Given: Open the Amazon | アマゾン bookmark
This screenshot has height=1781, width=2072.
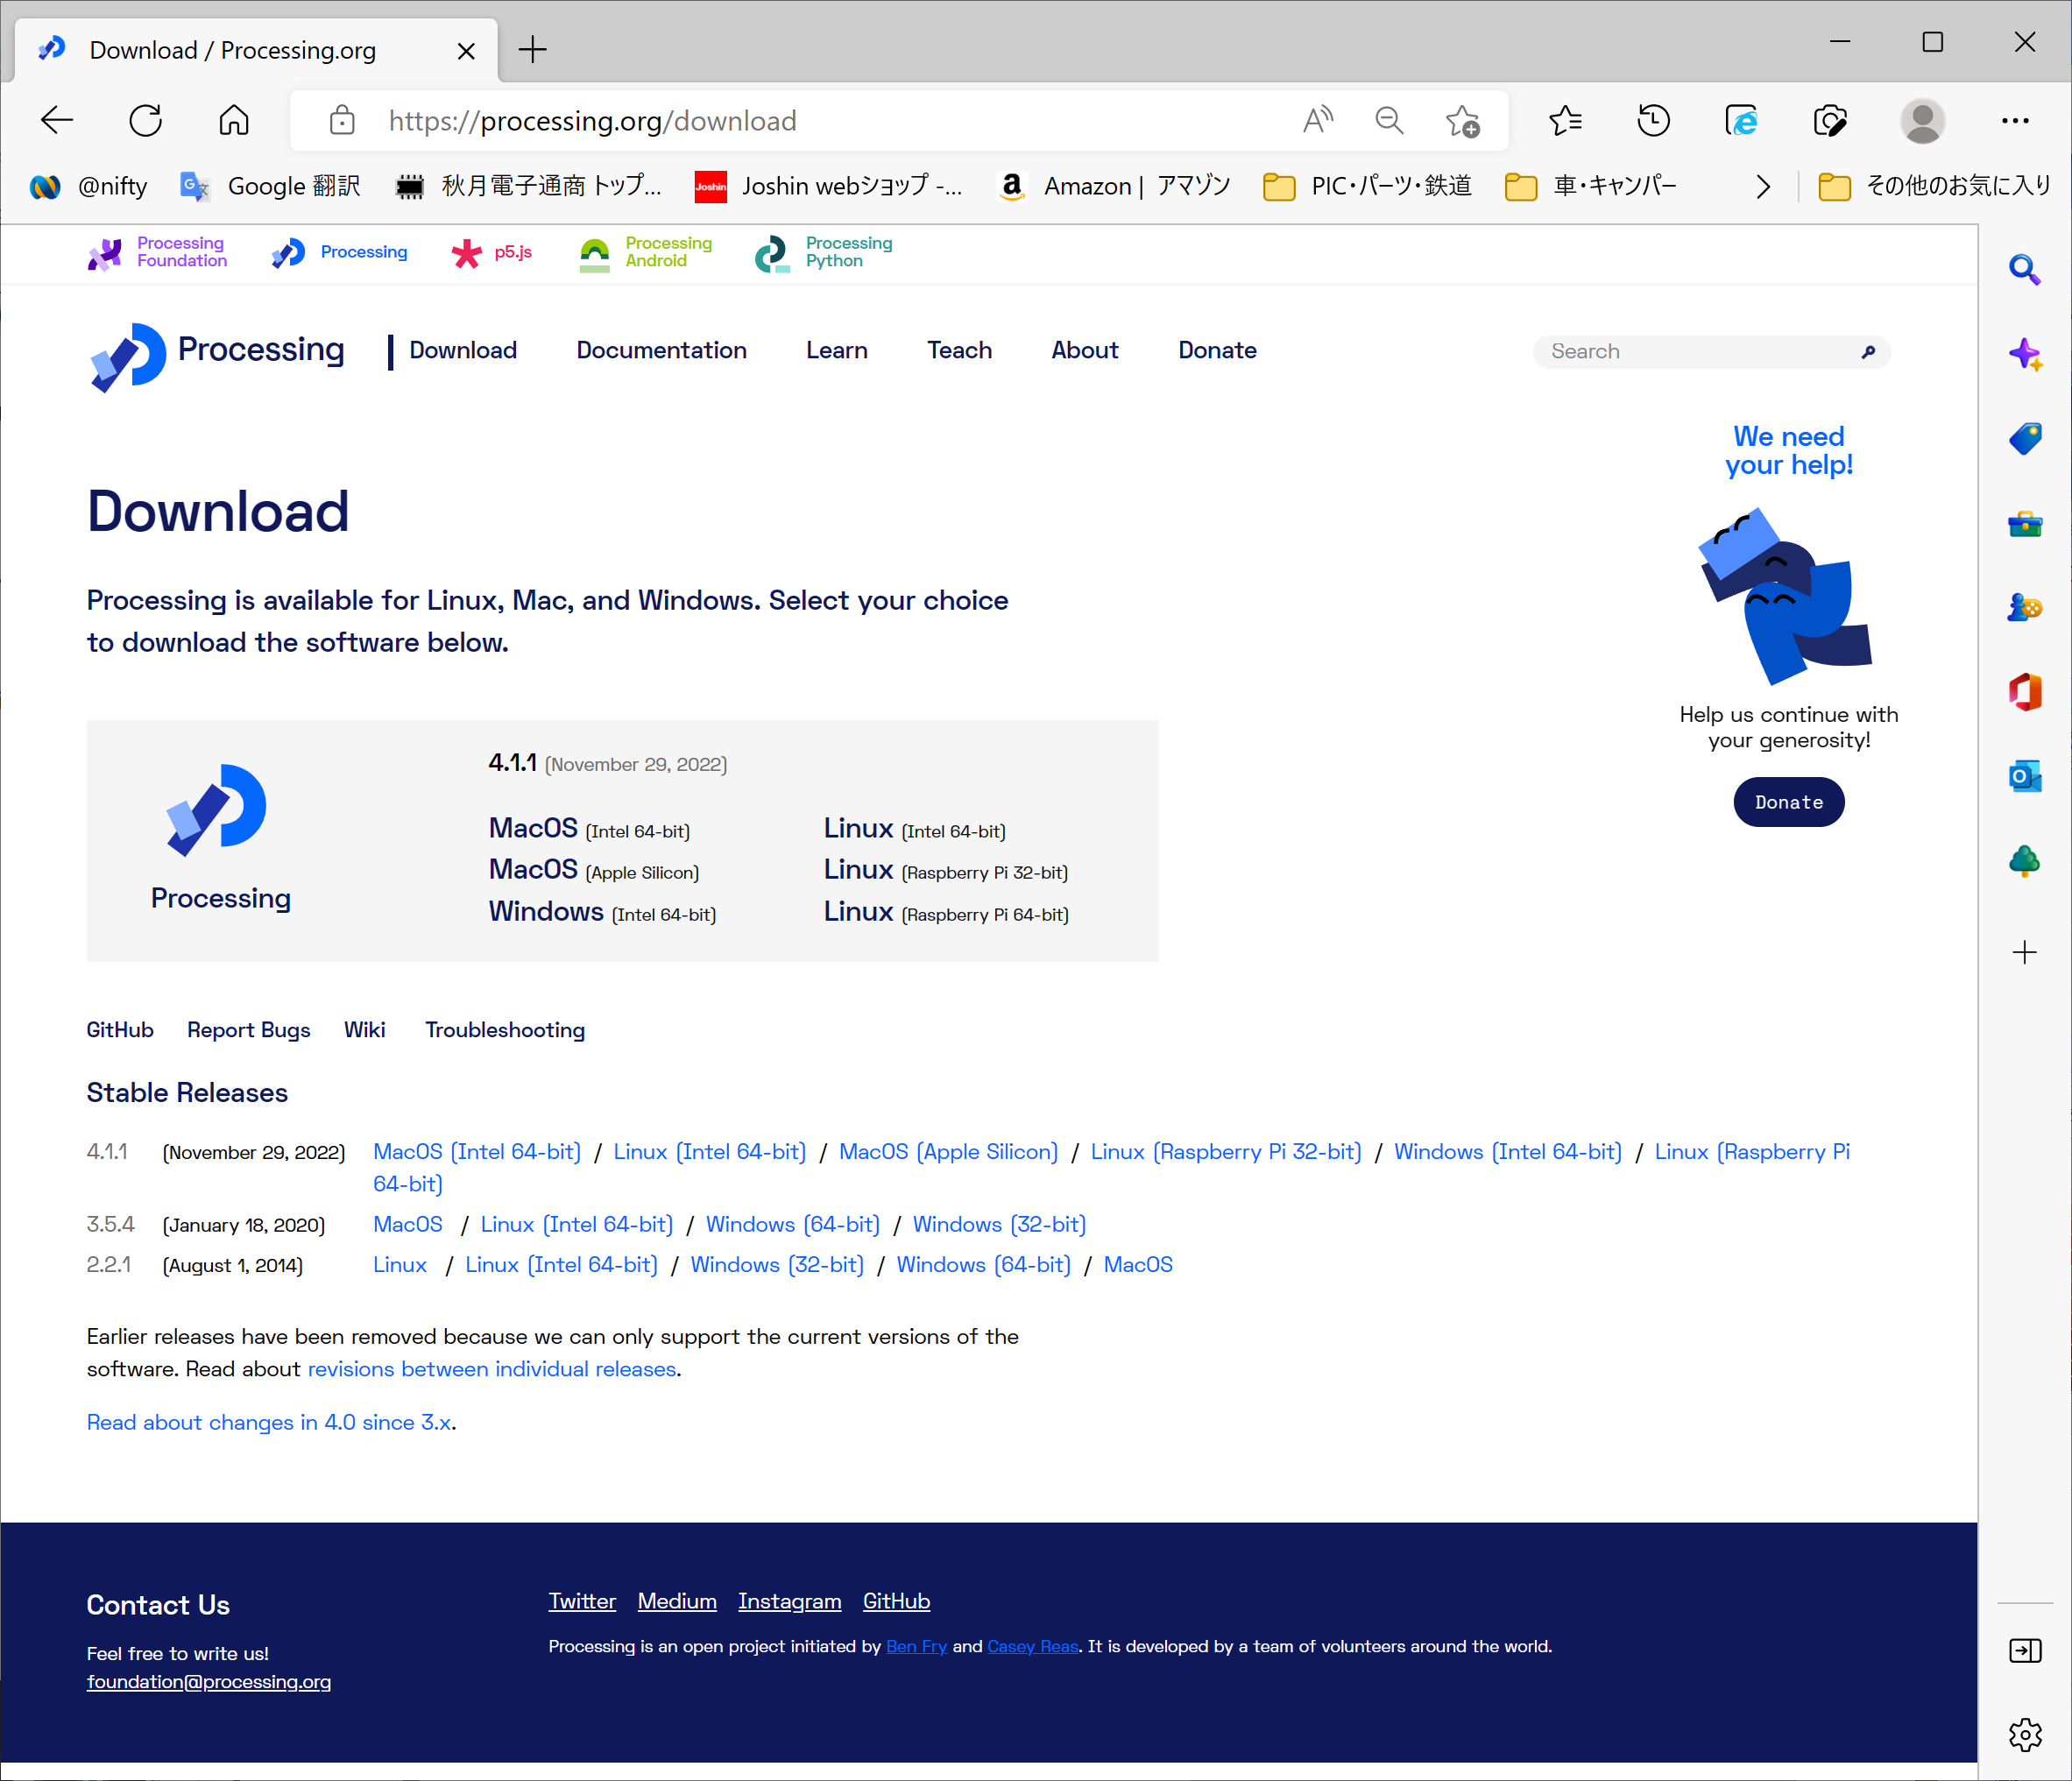Looking at the screenshot, I should [x=1115, y=186].
